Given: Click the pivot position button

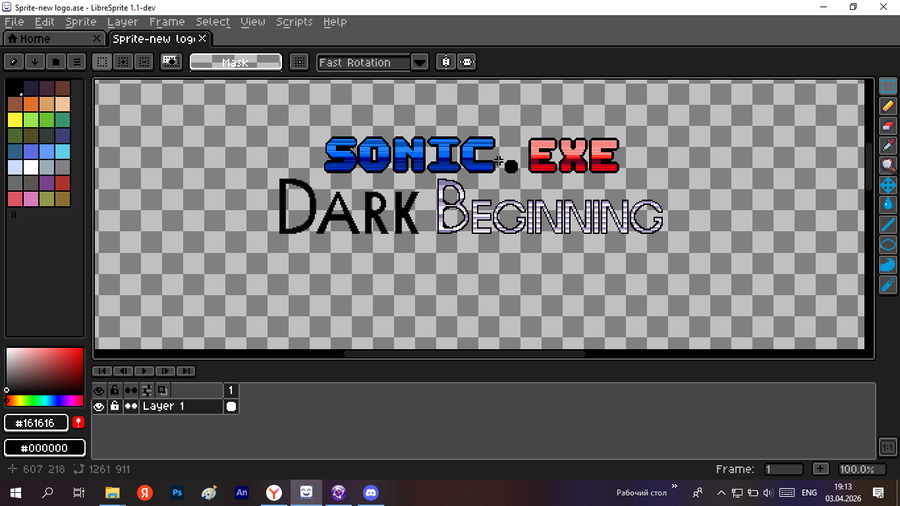Looking at the screenshot, I should tap(299, 62).
